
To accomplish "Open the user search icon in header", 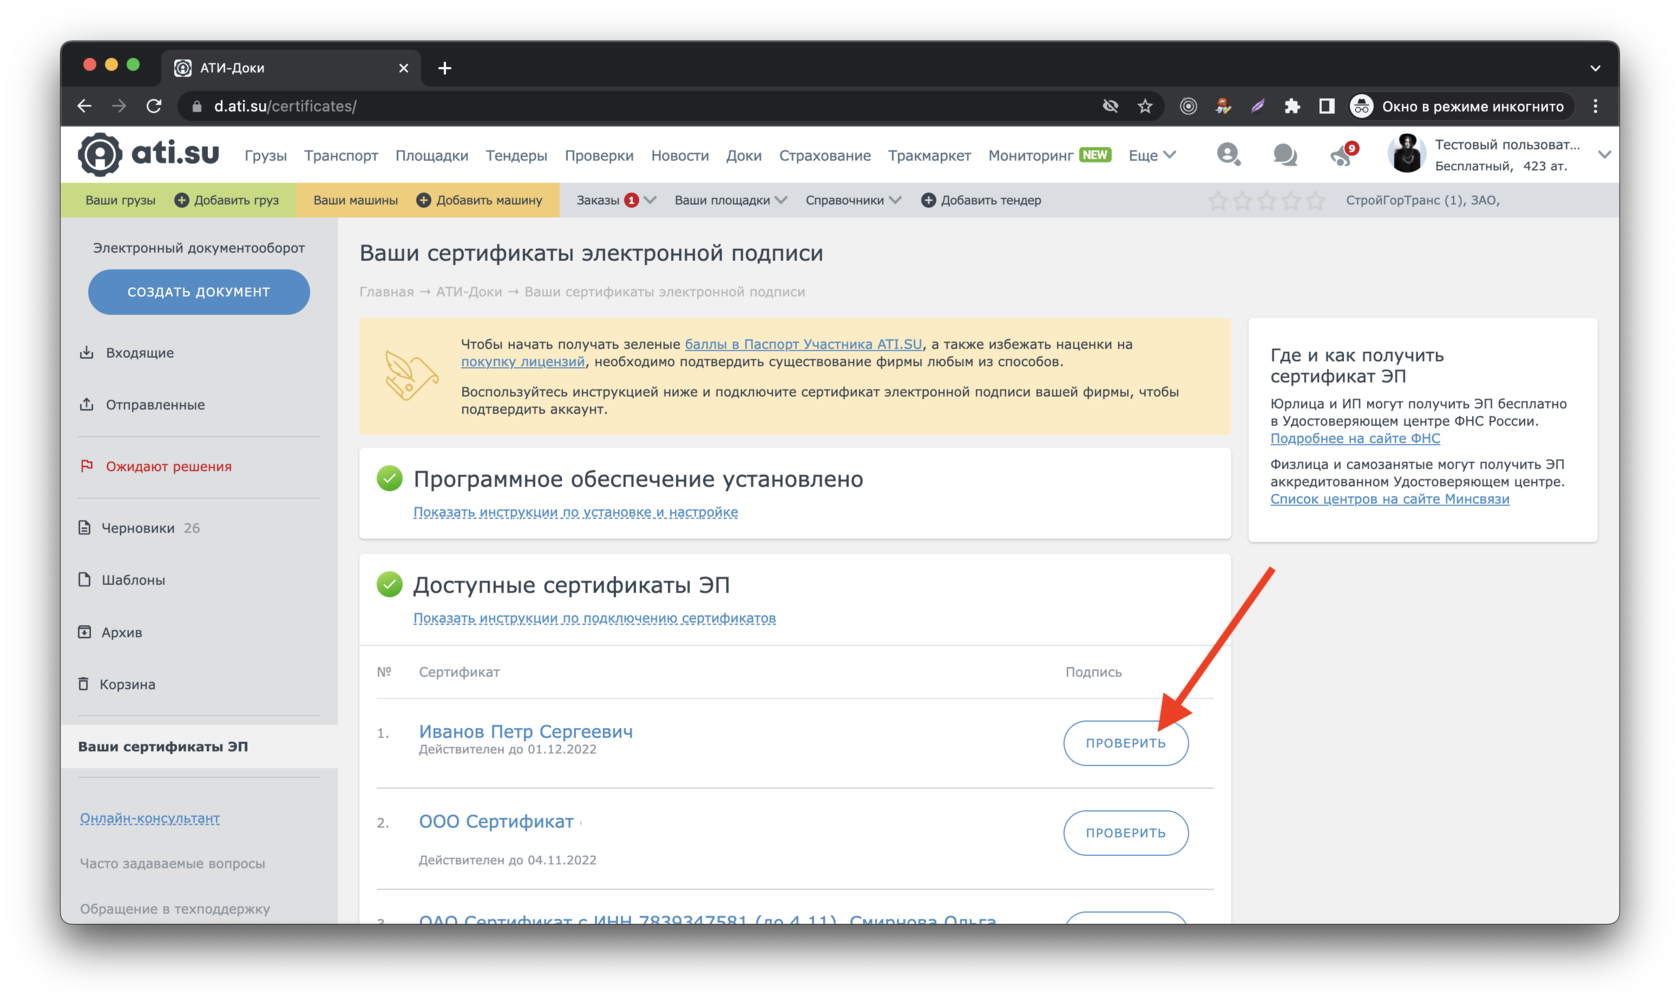I will [1229, 154].
